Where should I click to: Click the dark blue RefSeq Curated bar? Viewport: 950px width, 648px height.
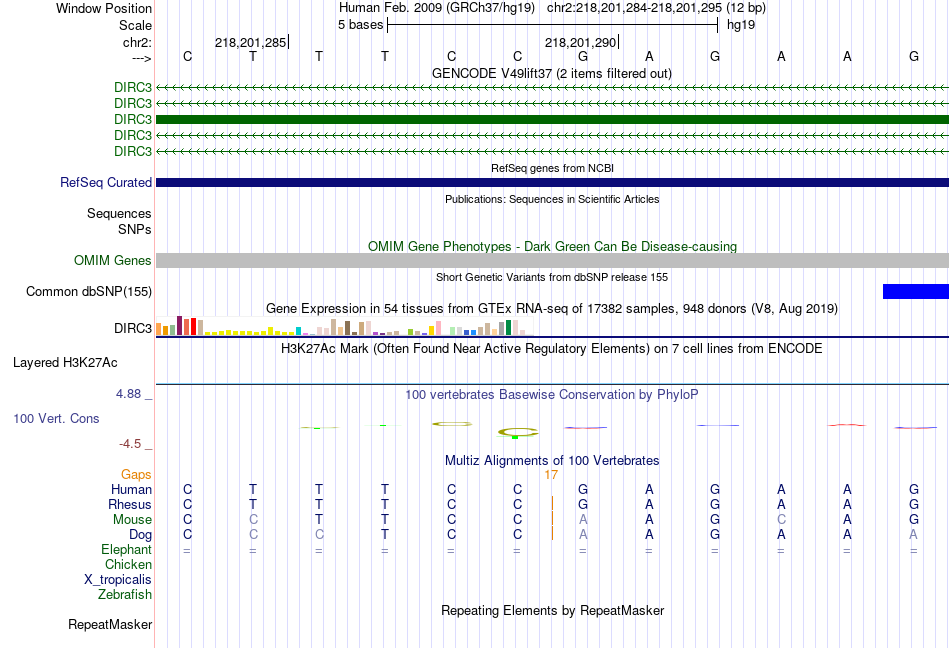pos(552,182)
